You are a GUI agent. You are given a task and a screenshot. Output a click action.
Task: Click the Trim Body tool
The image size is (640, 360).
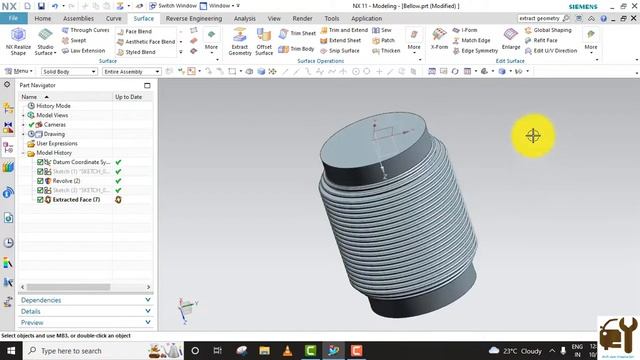tap(296, 49)
